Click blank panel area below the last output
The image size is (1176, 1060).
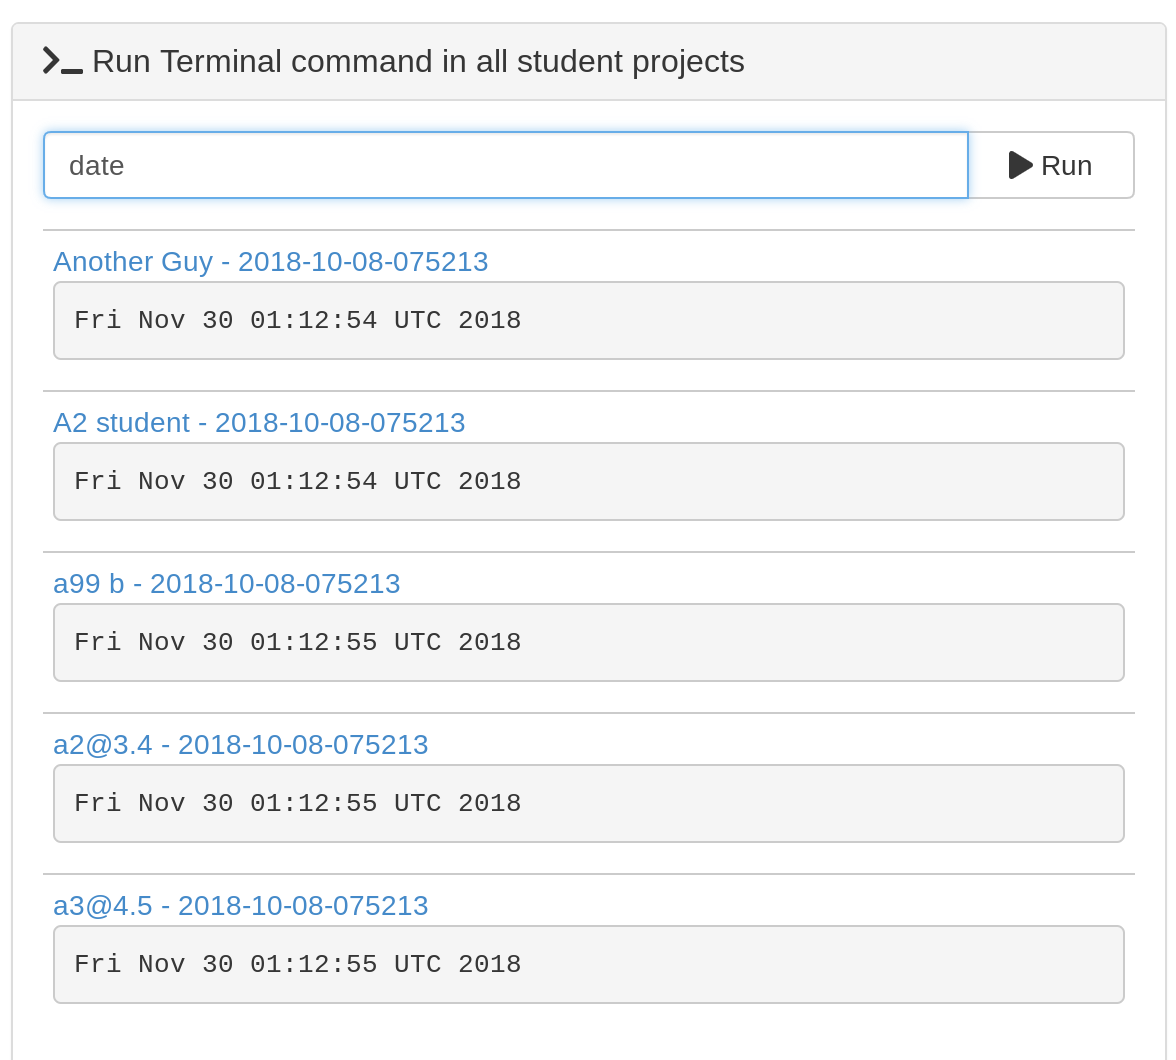(588, 1035)
